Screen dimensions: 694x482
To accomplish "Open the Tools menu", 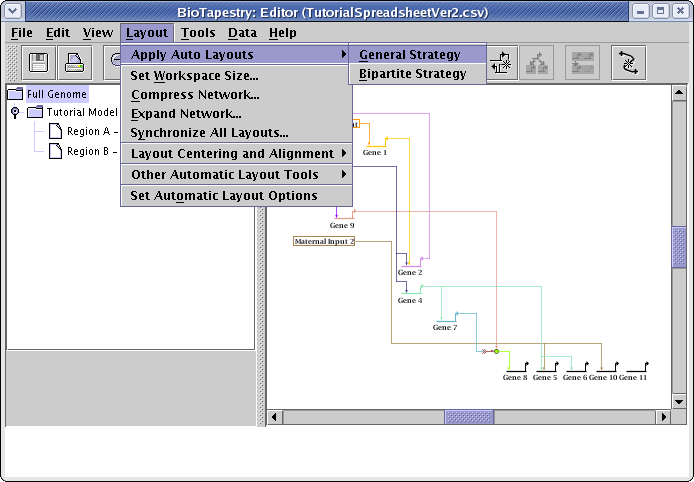I will tap(198, 33).
